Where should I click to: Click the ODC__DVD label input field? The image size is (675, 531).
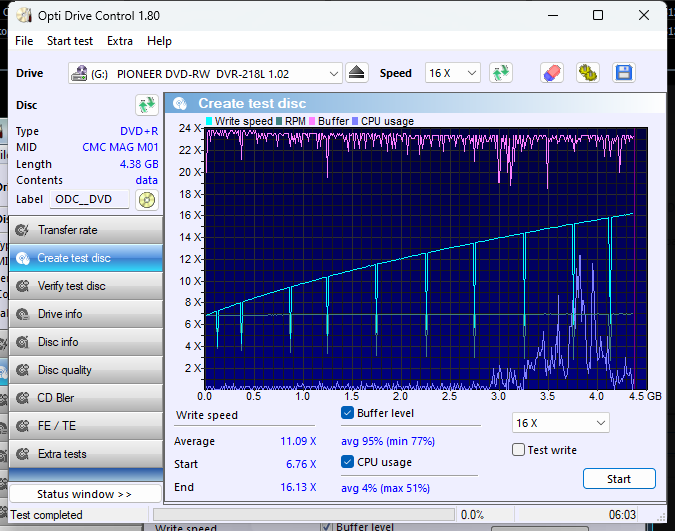click(x=89, y=199)
